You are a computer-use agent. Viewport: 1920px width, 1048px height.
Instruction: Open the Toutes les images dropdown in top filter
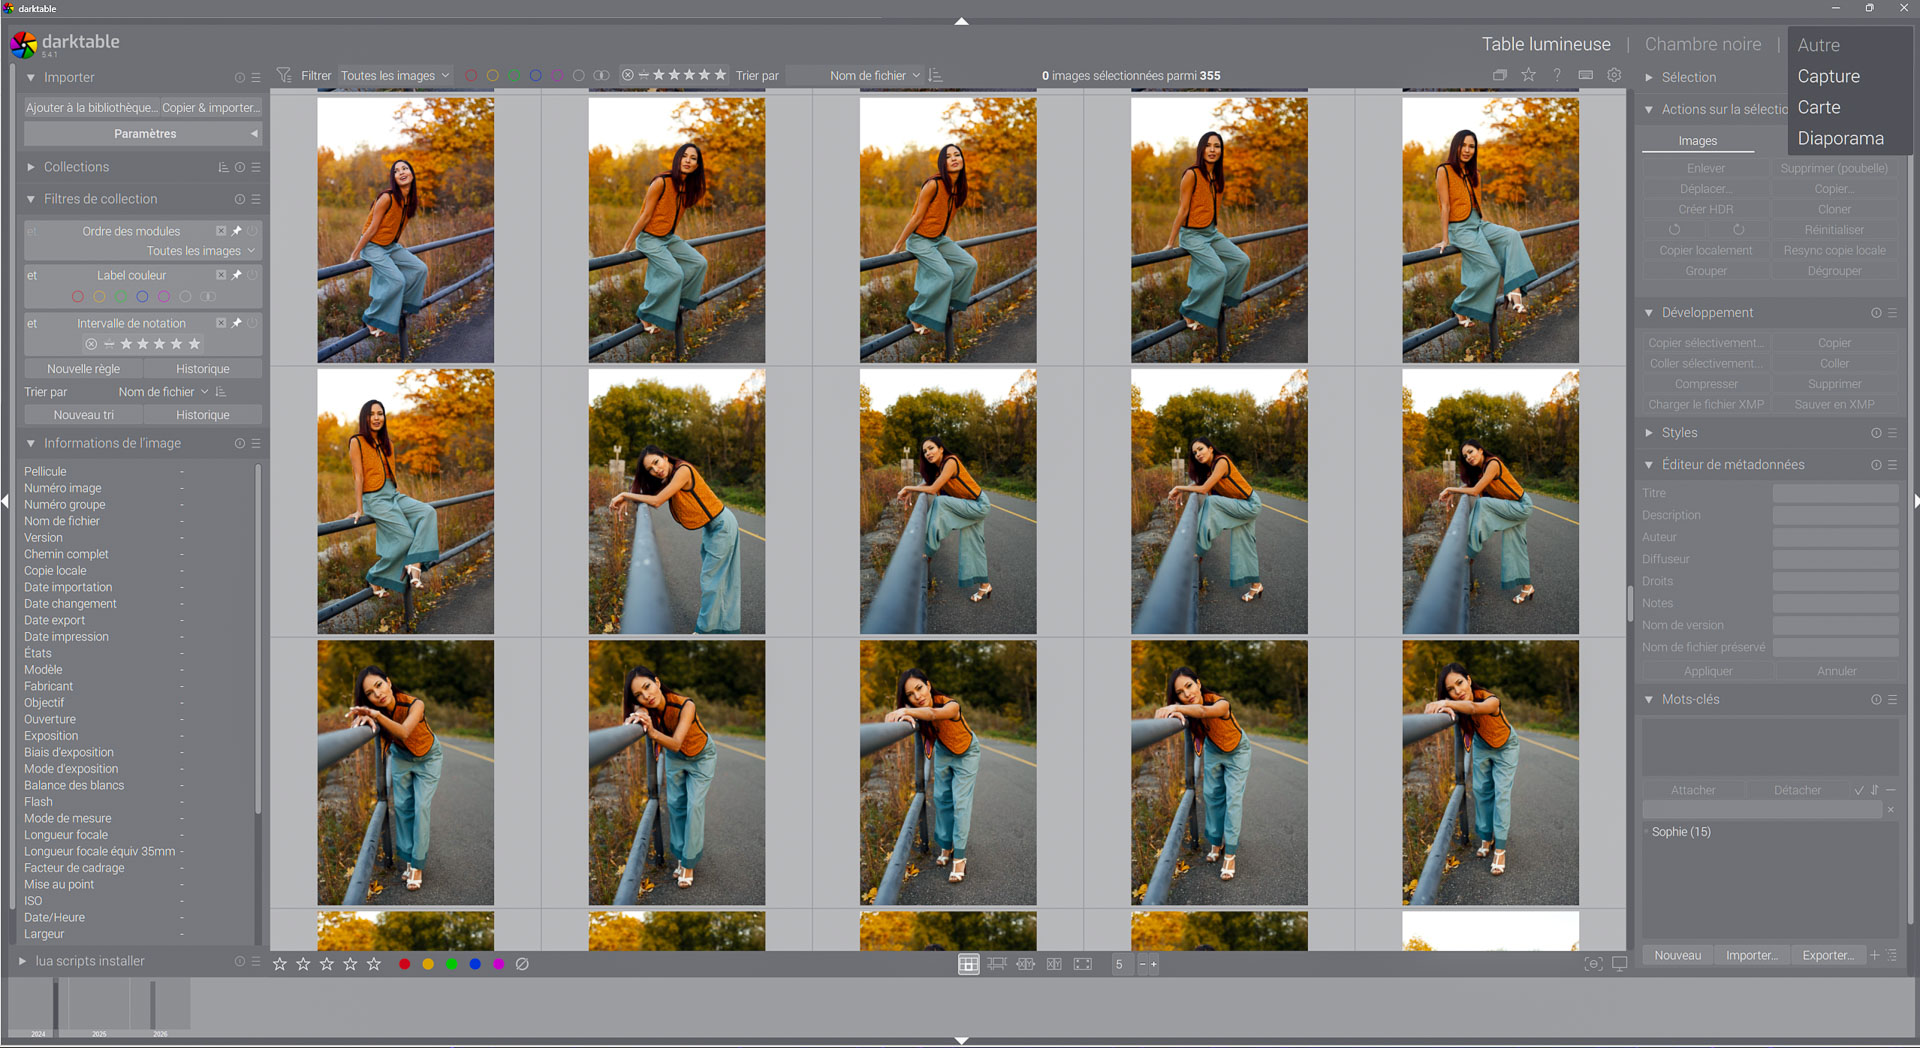(395, 75)
